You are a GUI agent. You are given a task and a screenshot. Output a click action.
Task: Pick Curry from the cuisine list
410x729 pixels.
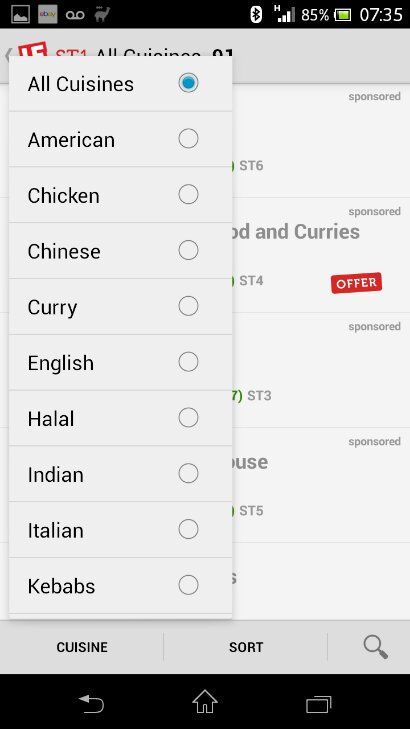coord(120,307)
